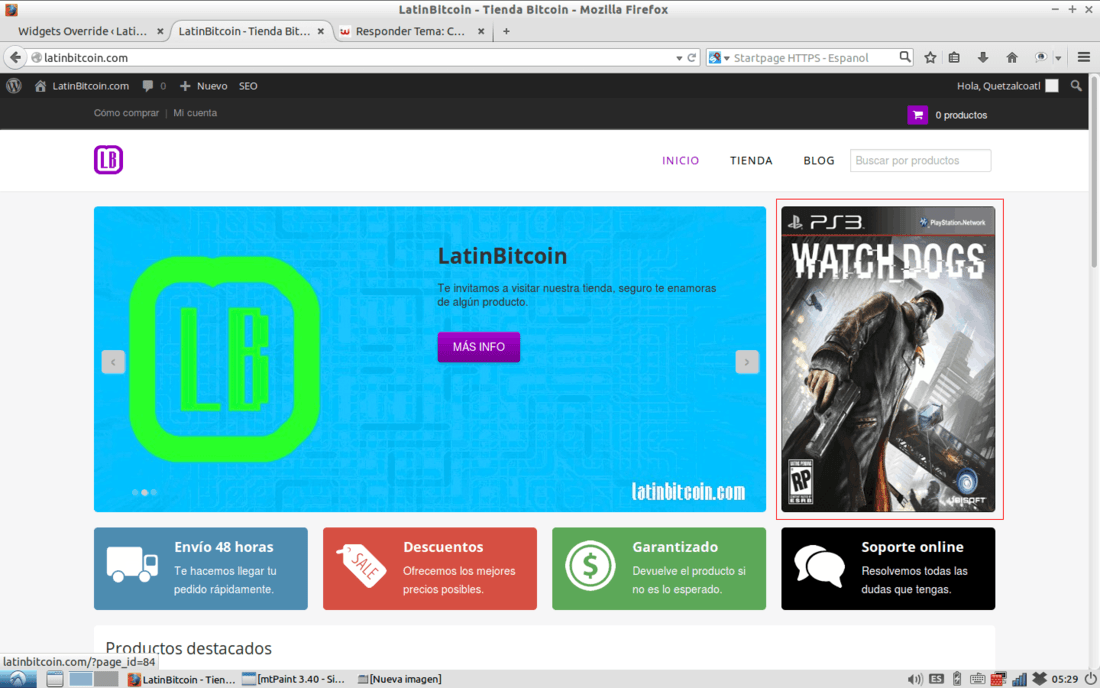This screenshot has height=688, width=1100.
Task: Open the dropdown arrow beside the chat addon
Action: [1058, 58]
